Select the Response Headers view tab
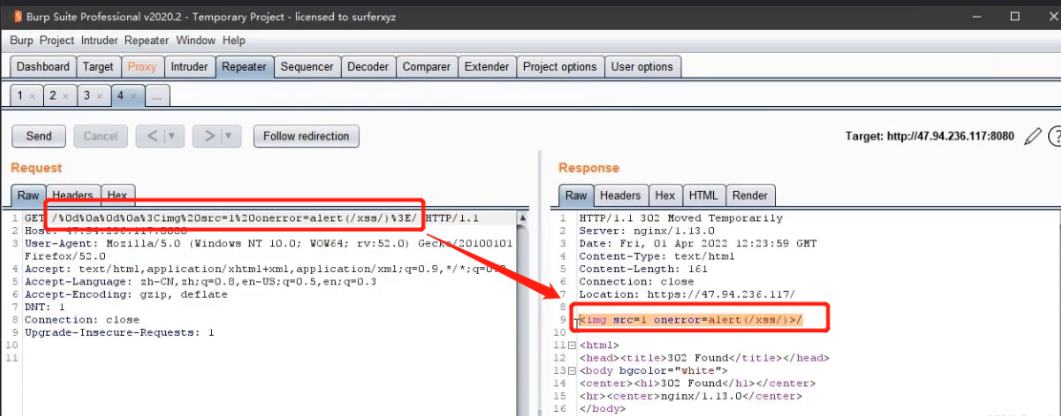This screenshot has height=416, width=1061. (x=620, y=195)
